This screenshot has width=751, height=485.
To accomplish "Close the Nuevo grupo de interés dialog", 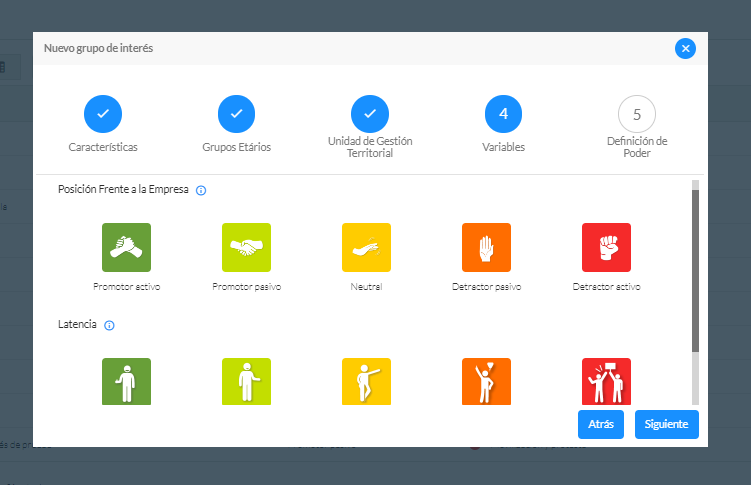I will [x=685, y=48].
